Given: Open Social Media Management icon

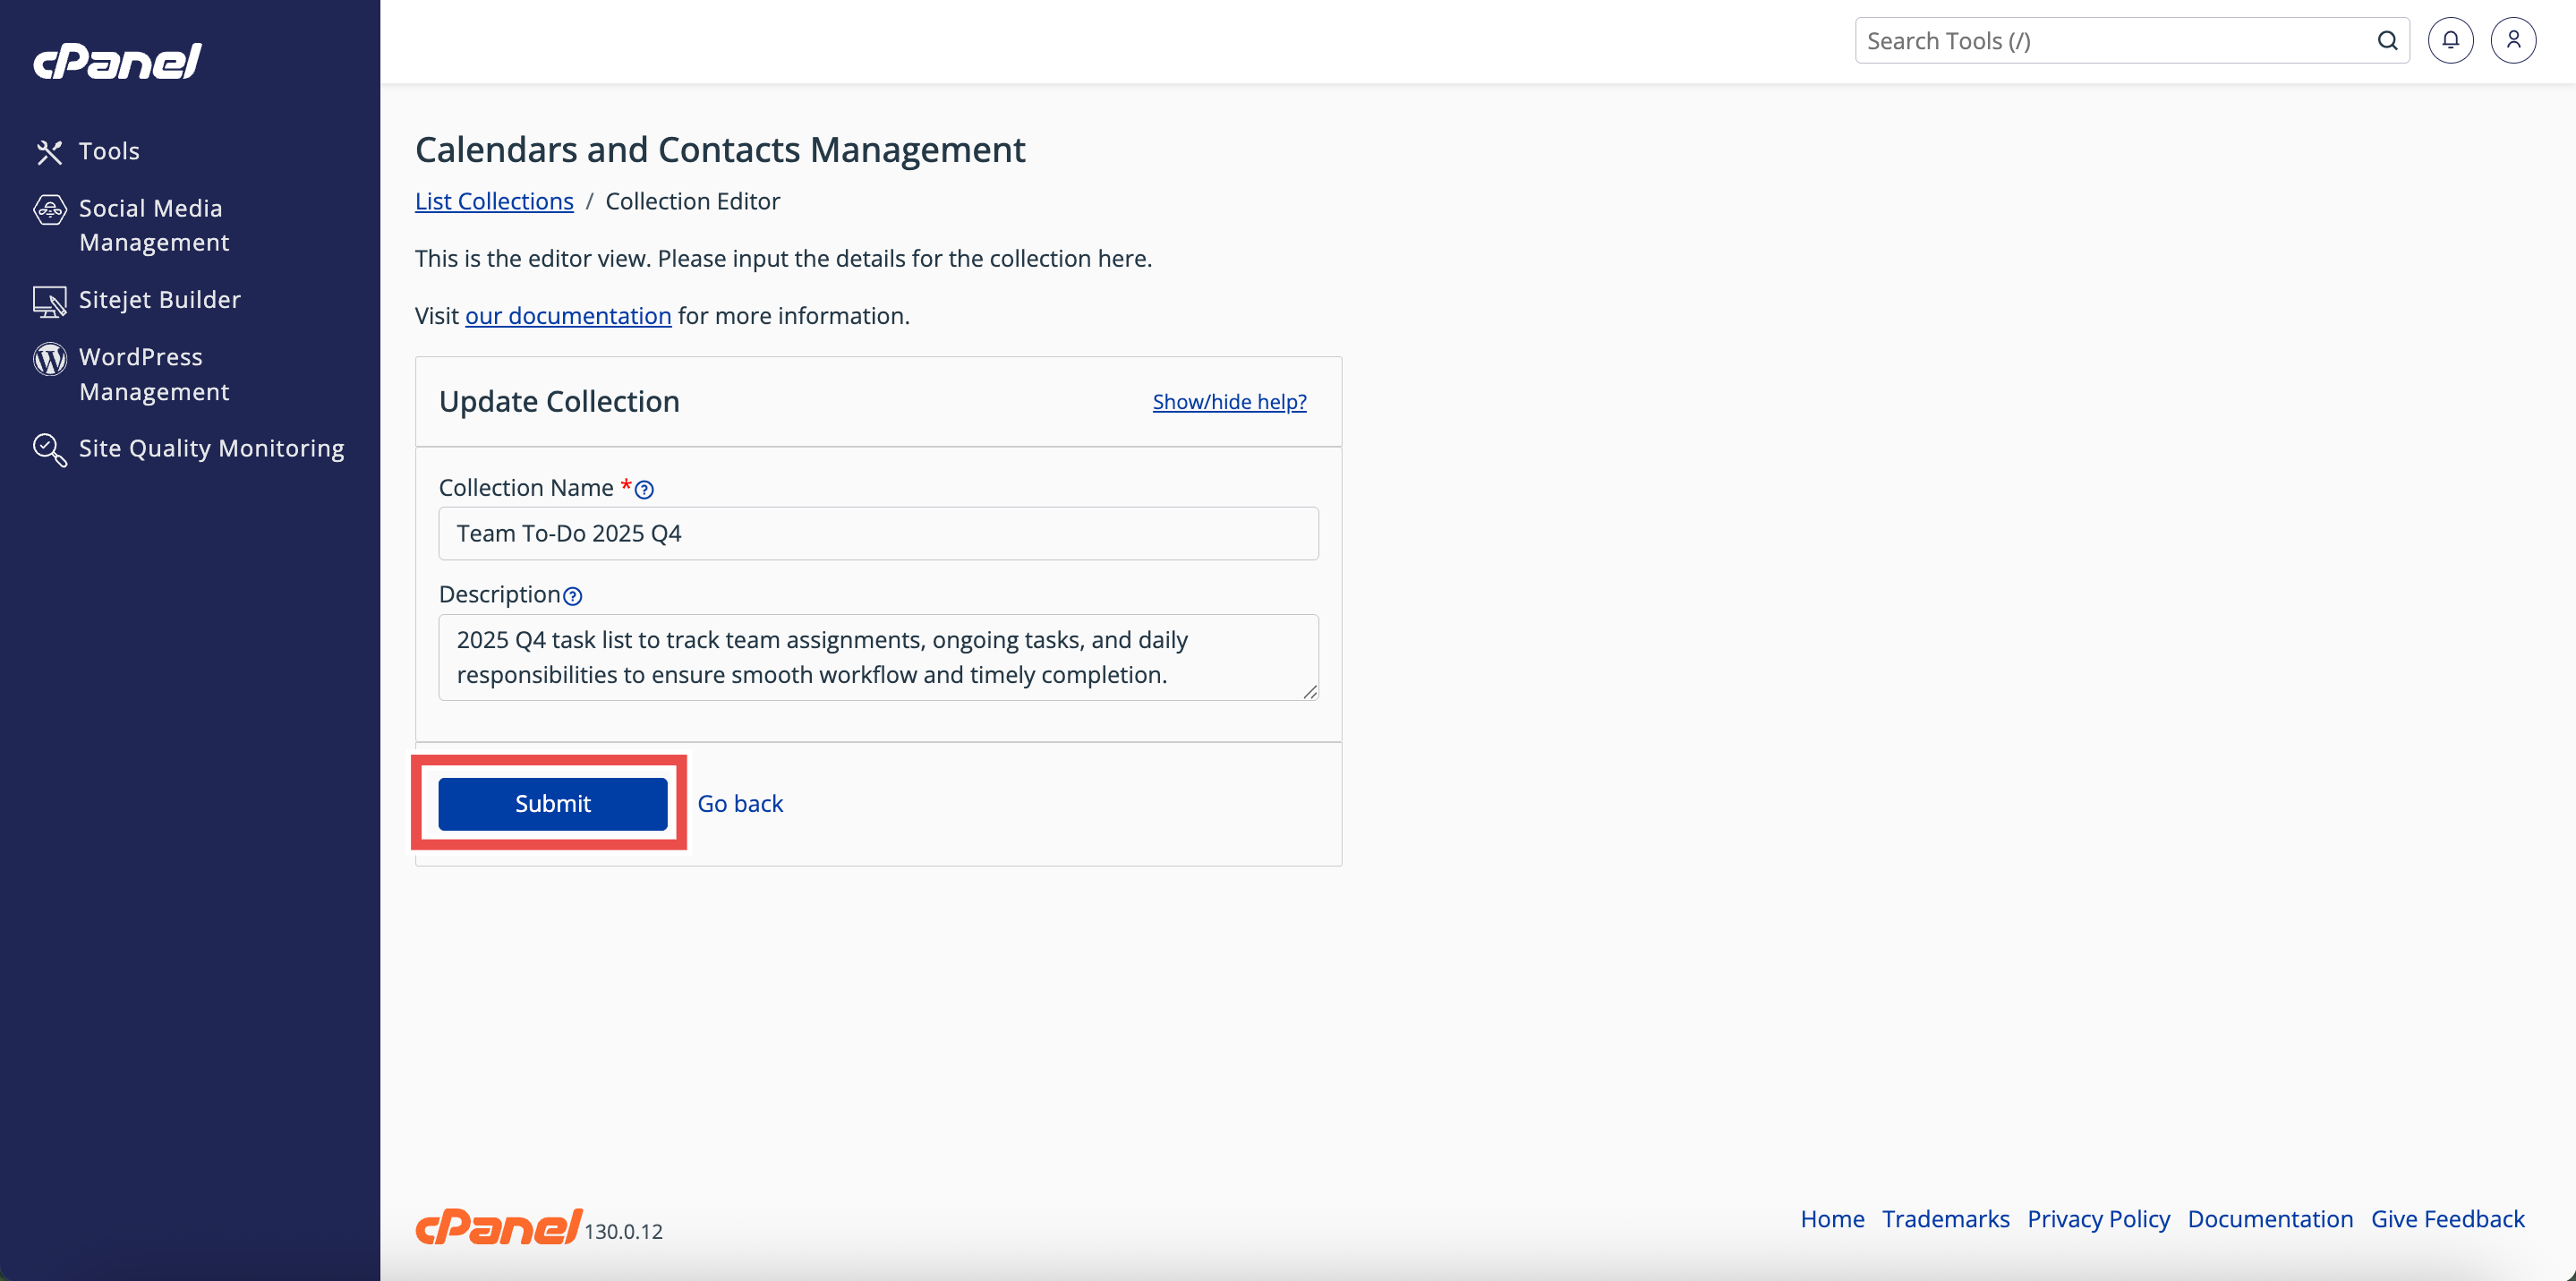Looking at the screenshot, I should (x=49, y=210).
